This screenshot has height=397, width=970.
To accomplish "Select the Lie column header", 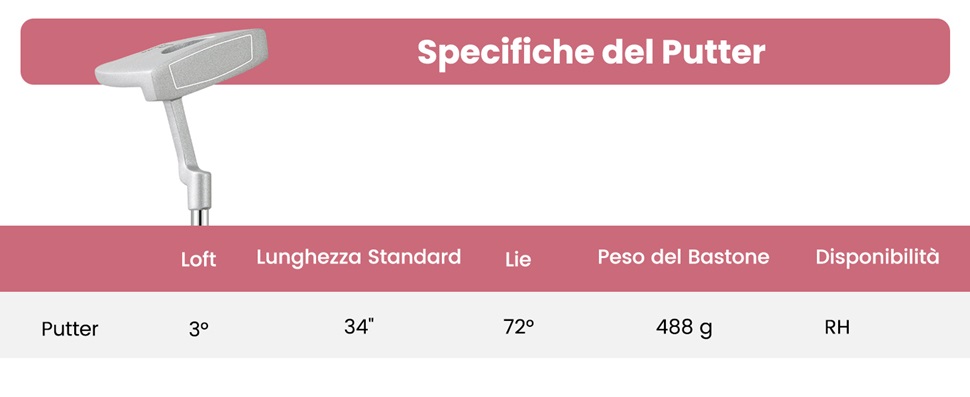I will coord(518,260).
